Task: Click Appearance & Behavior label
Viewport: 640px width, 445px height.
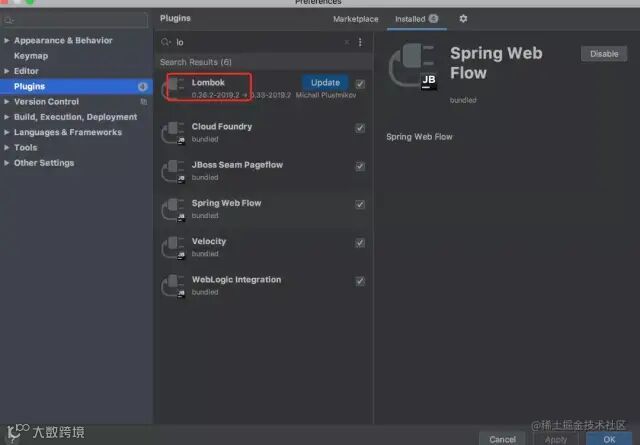Action: click(63, 40)
